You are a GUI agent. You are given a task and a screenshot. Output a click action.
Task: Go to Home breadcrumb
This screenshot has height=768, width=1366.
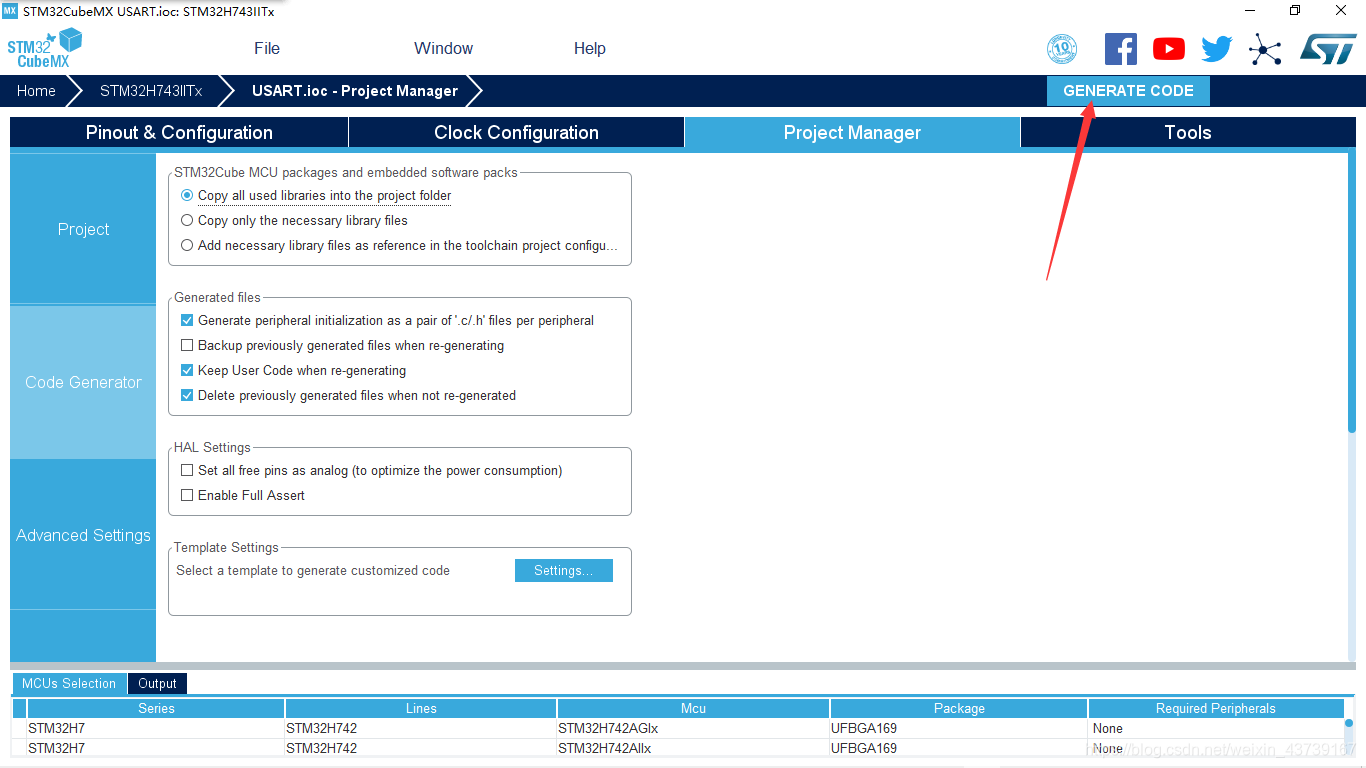36,90
